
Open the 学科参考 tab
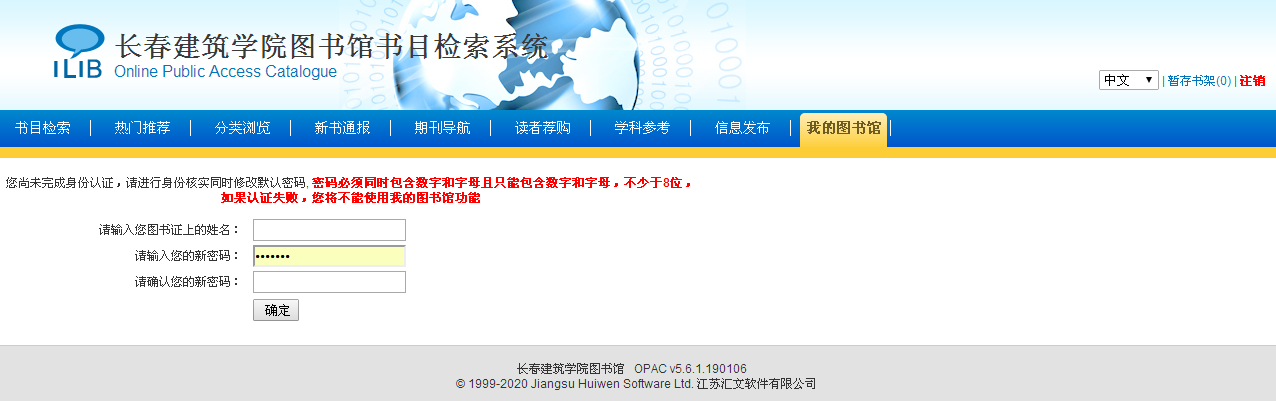642,128
